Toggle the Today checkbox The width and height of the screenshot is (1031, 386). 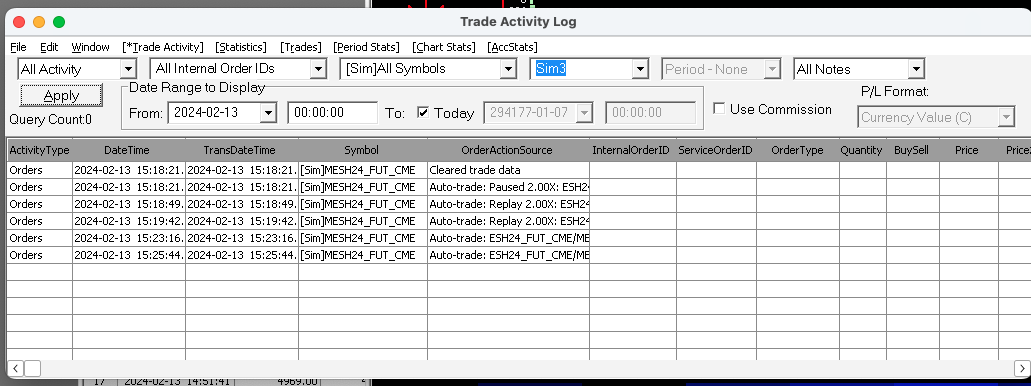pyautogui.click(x=423, y=112)
